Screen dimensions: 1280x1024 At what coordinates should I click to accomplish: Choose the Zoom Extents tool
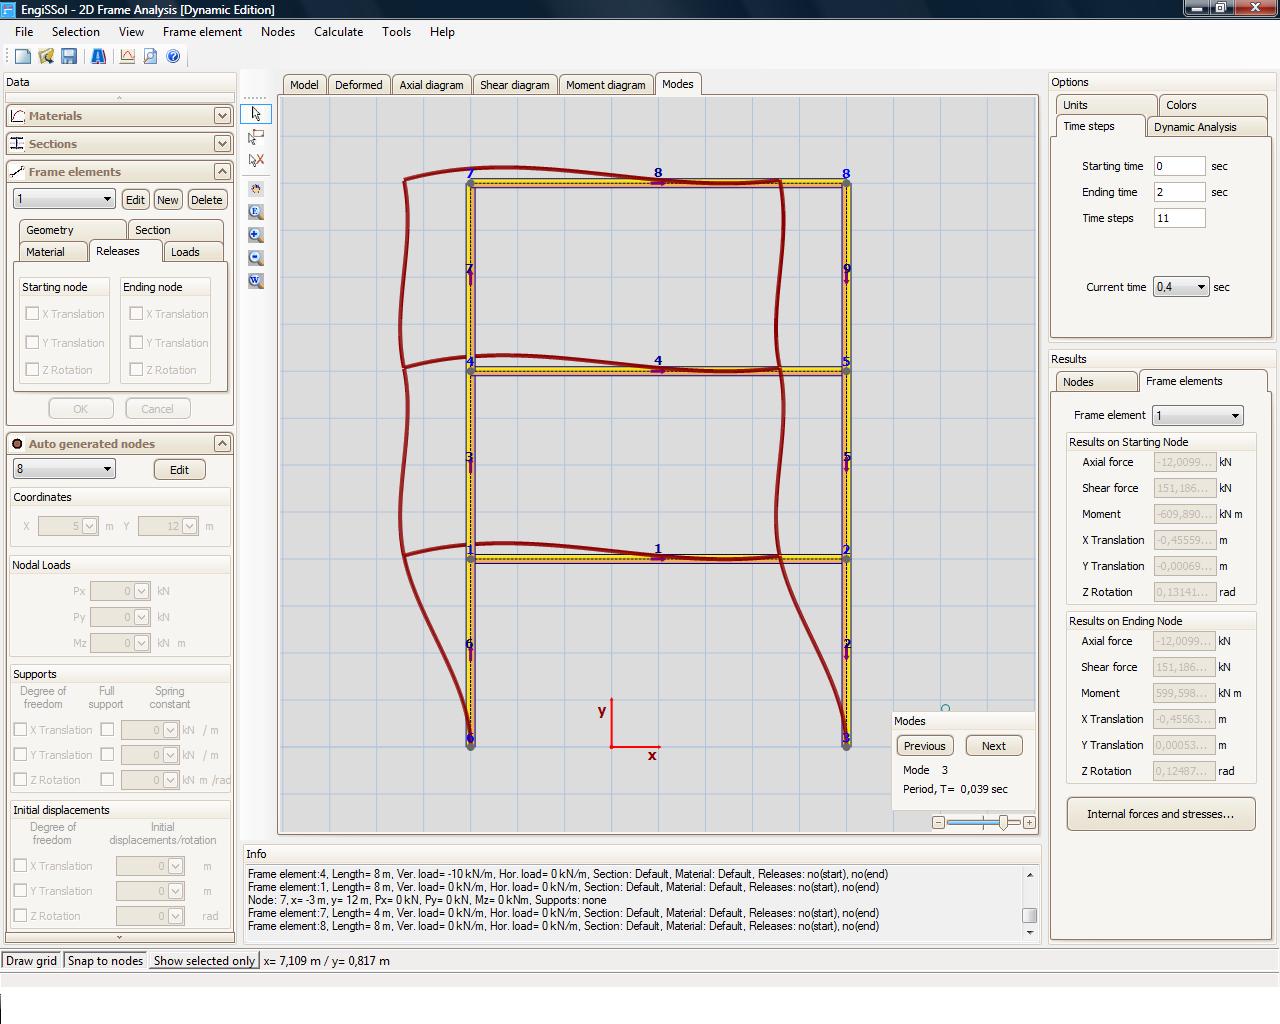pos(256,211)
